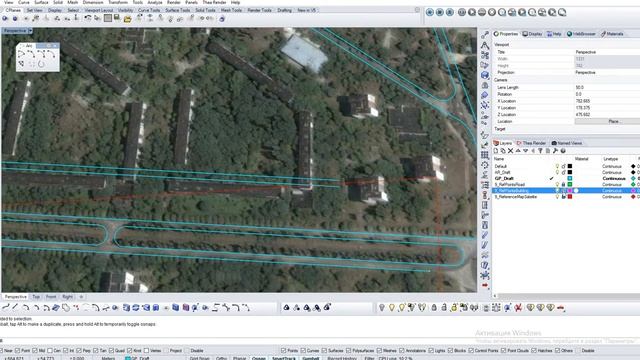This screenshot has width=640, height=360.
Task: Open the Projection Perspective dropdown
Action: pos(607,72)
